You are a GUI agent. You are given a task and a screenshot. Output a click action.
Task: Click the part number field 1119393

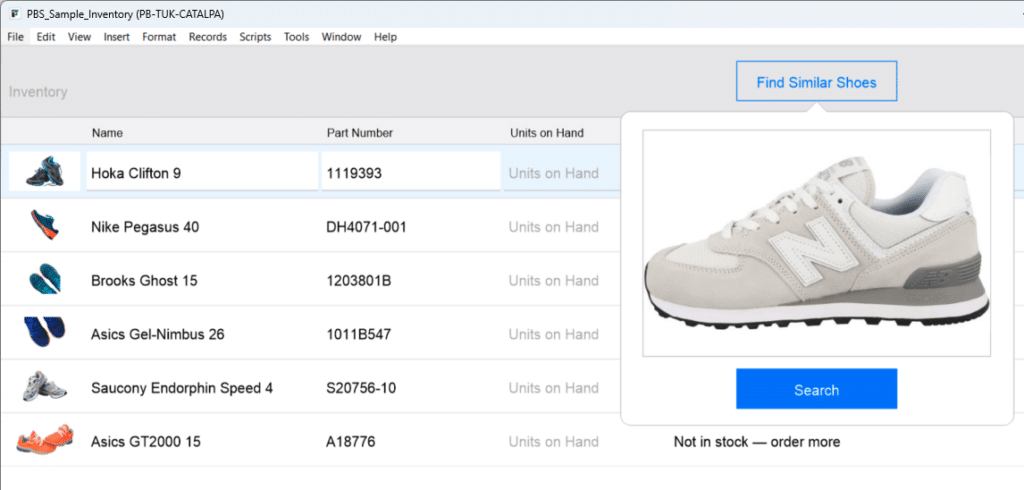pyautogui.click(x=411, y=172)
